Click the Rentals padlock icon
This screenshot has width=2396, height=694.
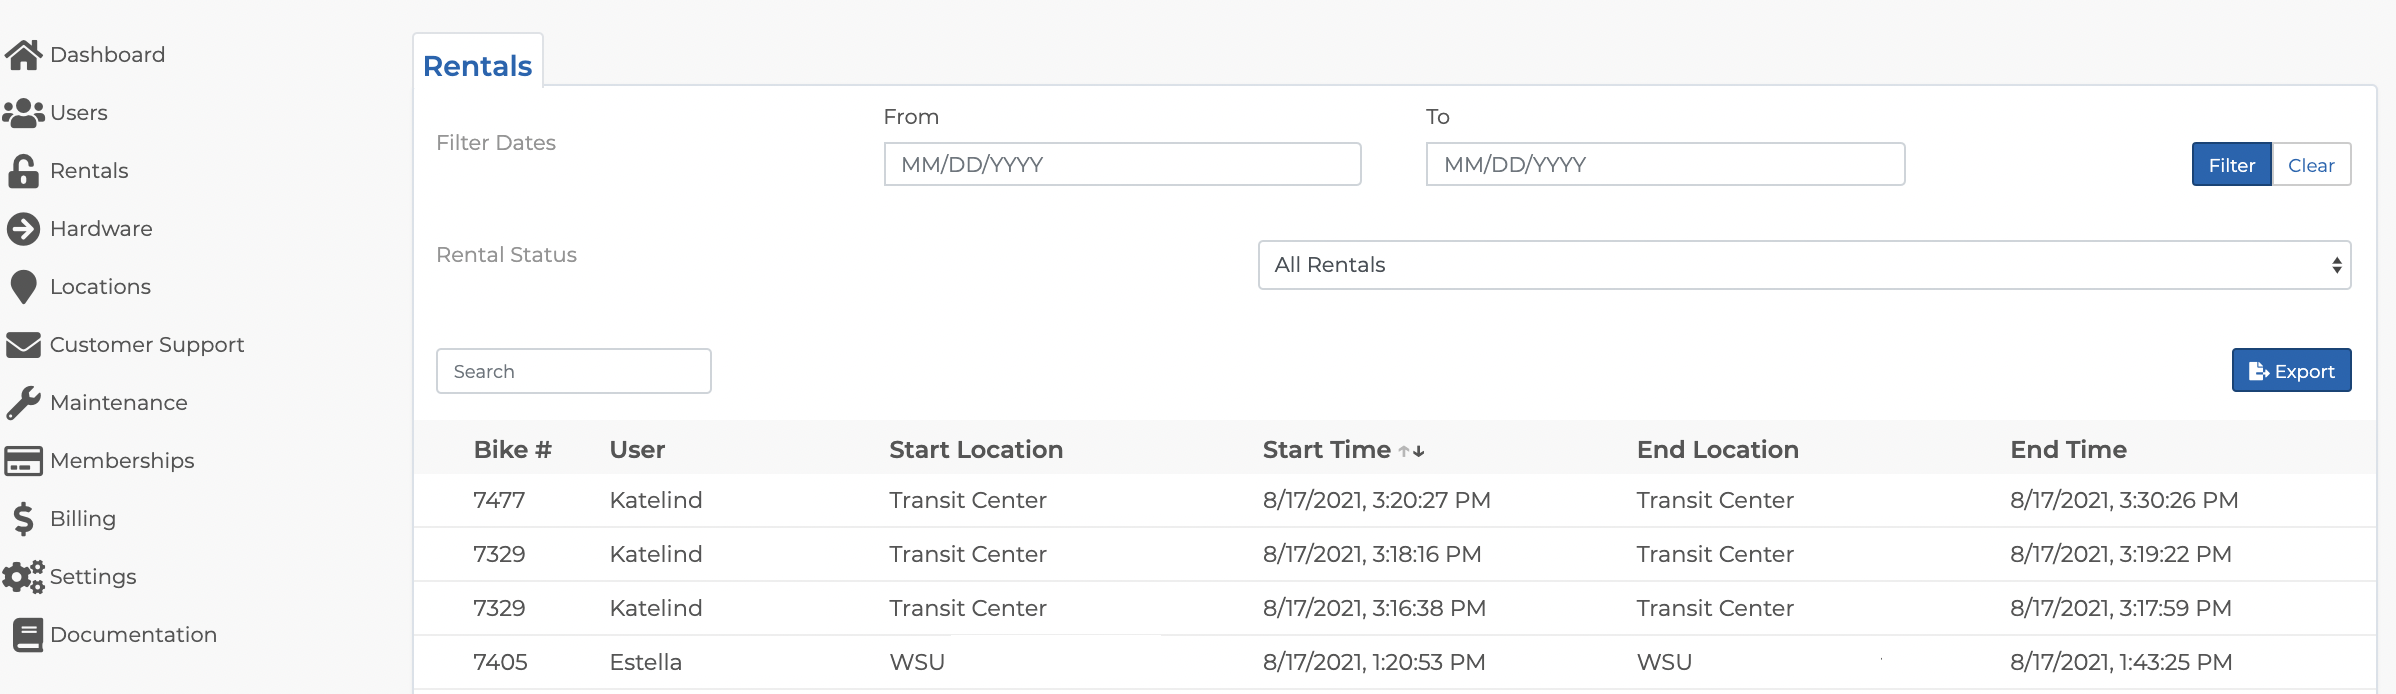click(23, 171)
